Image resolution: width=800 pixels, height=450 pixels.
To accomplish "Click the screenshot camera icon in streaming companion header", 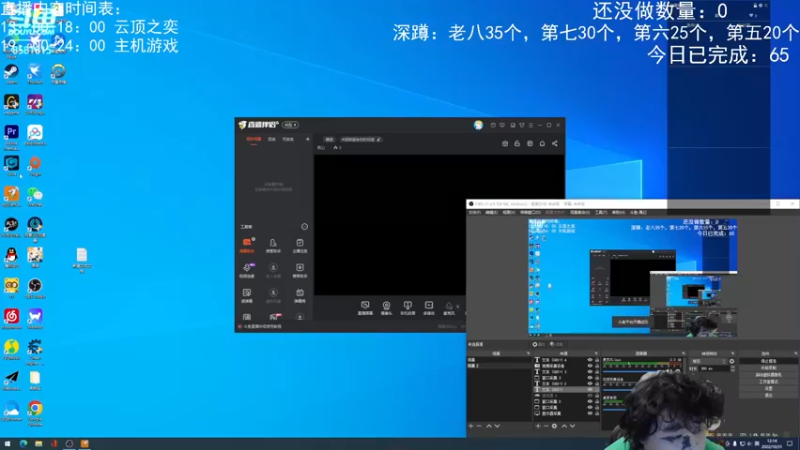I will (505, 143).
